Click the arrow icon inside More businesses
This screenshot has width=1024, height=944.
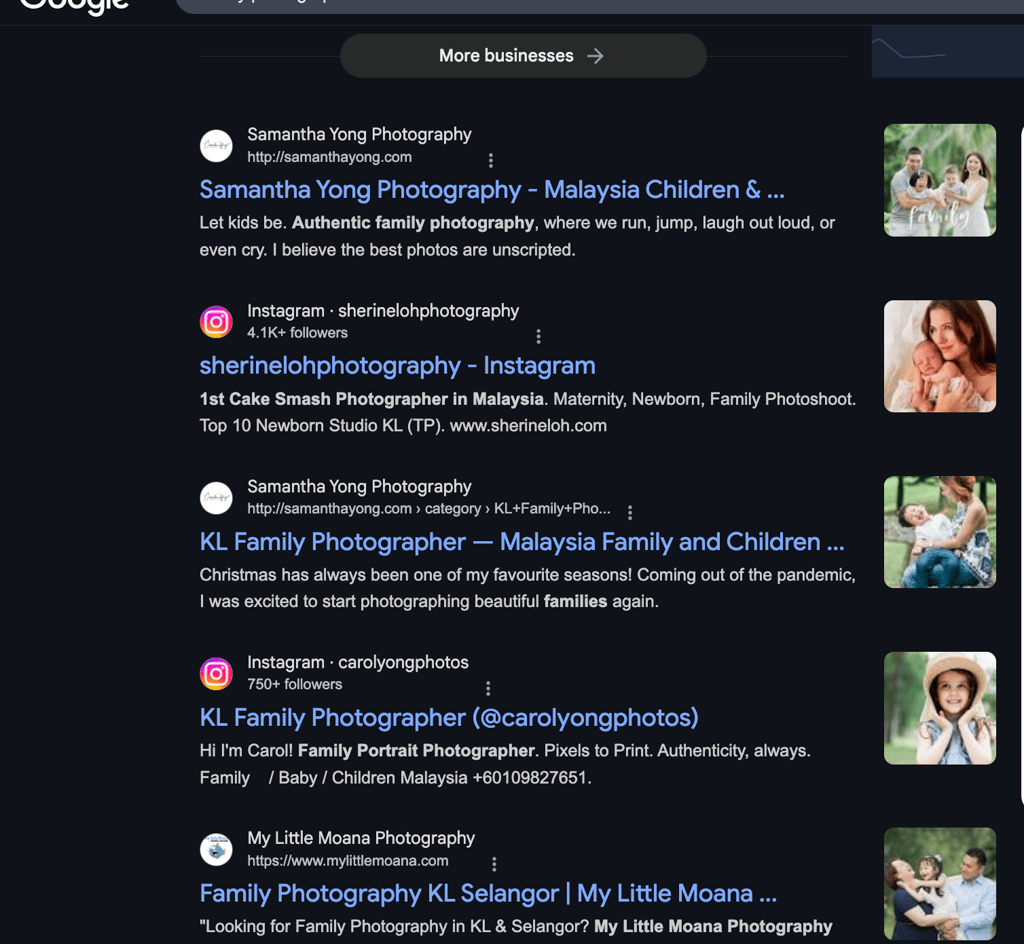pyautogui.click(x=595, y=56)
